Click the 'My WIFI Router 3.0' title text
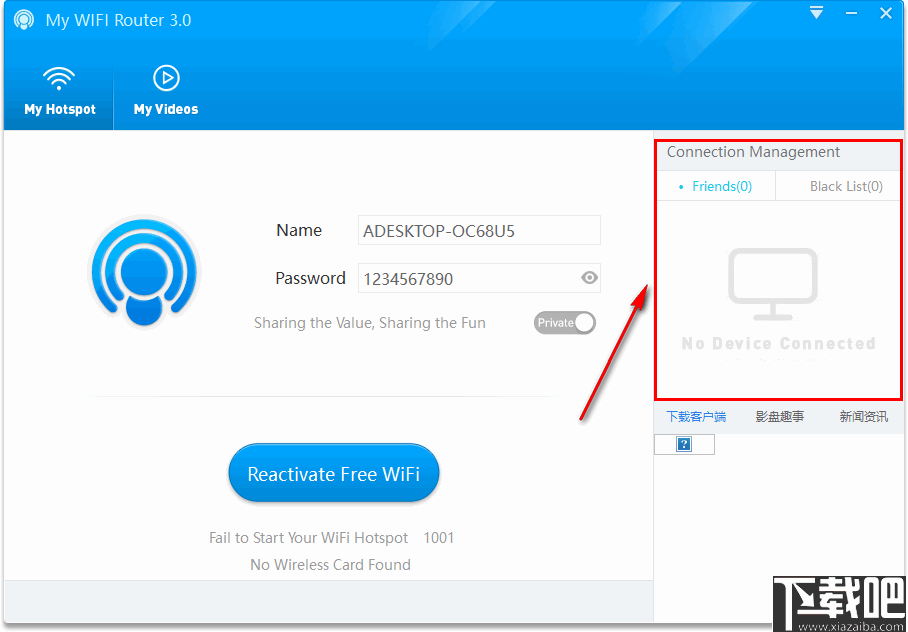This screenshot has height=632, width=908. click(118, 20)
